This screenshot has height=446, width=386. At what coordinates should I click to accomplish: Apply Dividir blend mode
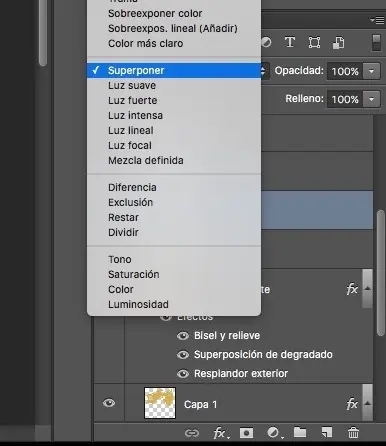tap(174, 233)
